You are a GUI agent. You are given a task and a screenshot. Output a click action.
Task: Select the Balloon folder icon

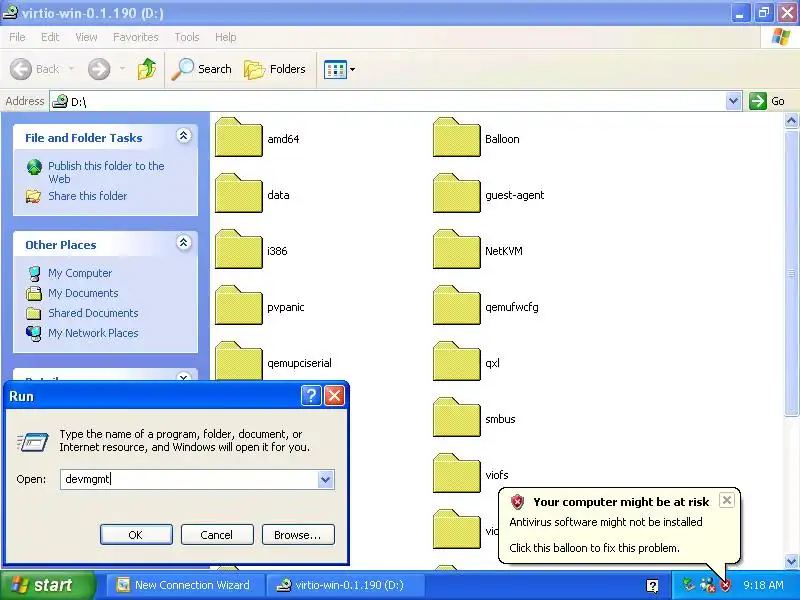(x=456, y=137)
